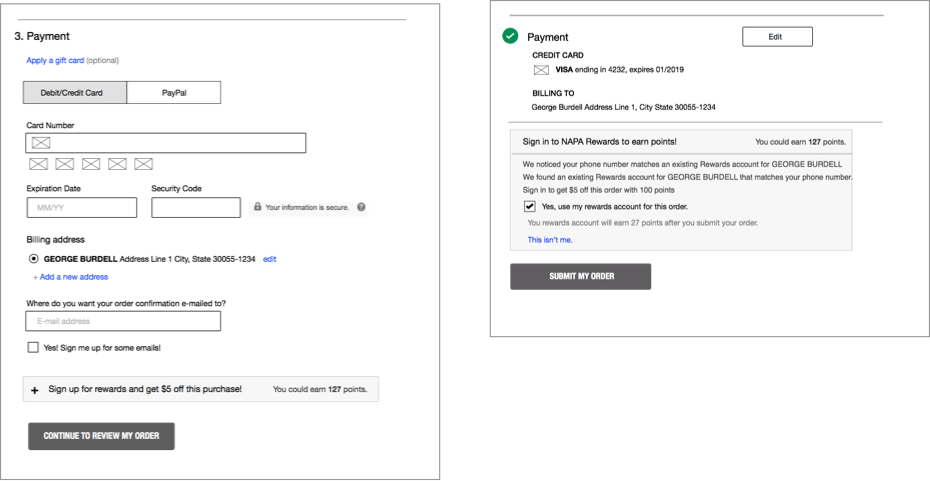Open the Apply a gift card link
Viewport: 930px width, 481px height.
pos(55,60)
